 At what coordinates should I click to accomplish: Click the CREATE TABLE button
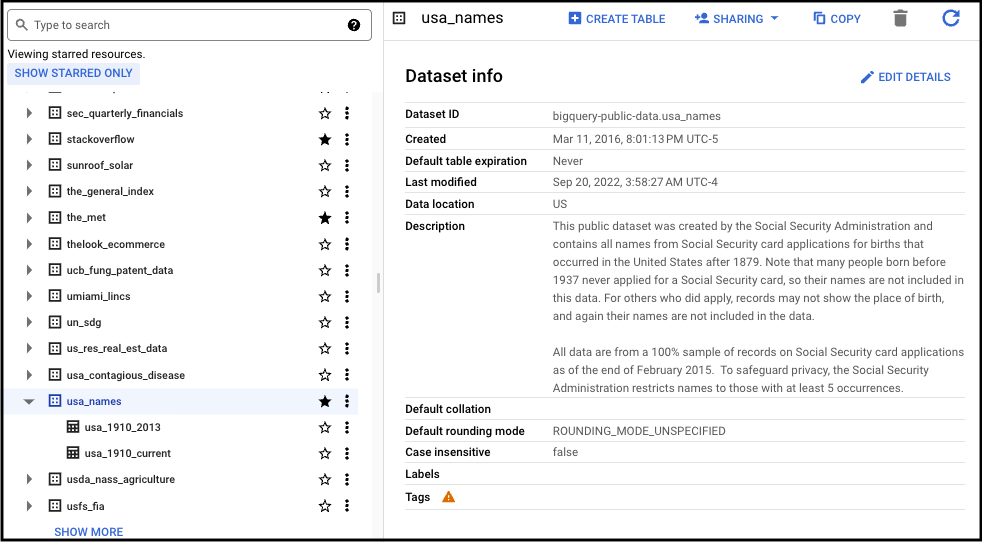tap(617, 19)
